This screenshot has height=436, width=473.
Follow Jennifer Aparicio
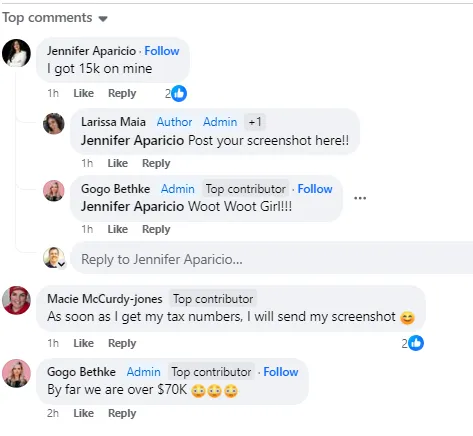(x=162, y=51)
